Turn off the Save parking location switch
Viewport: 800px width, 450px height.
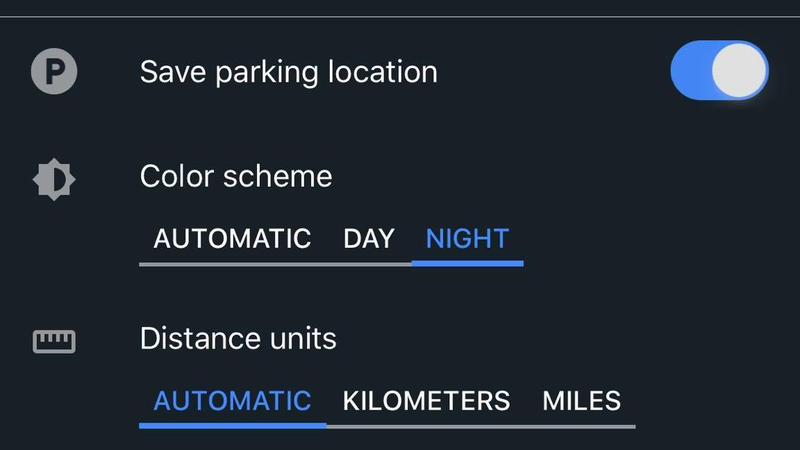(719, 70)
